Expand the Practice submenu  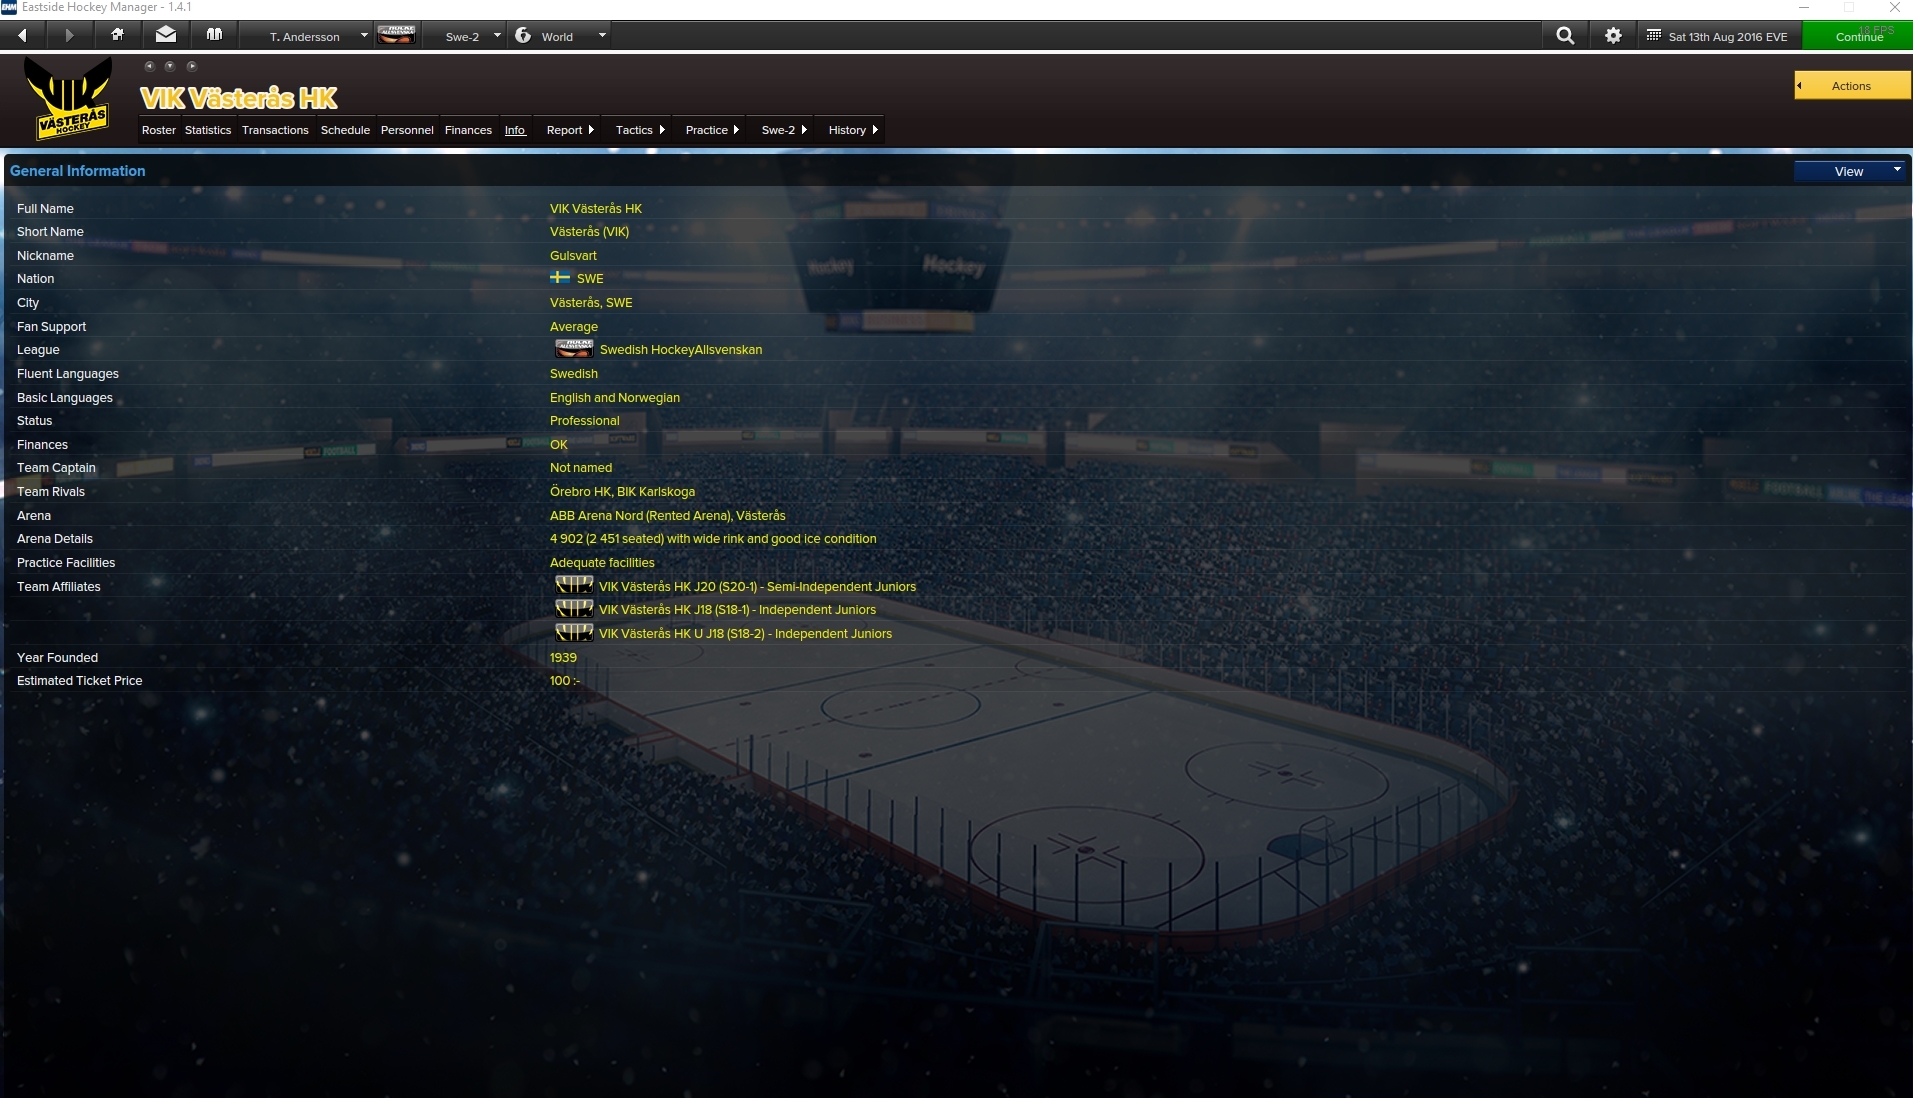712,130
